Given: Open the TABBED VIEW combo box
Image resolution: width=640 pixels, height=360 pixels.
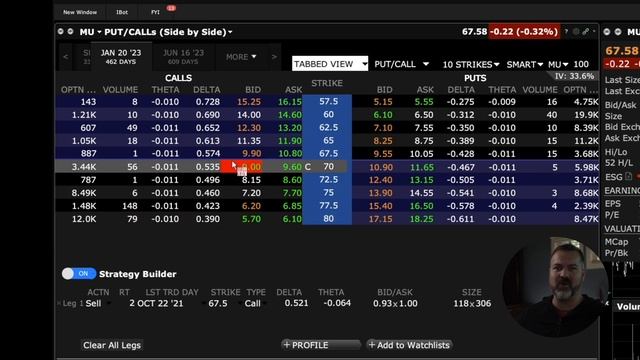Looking at the screenshot, I should (330, 64).
